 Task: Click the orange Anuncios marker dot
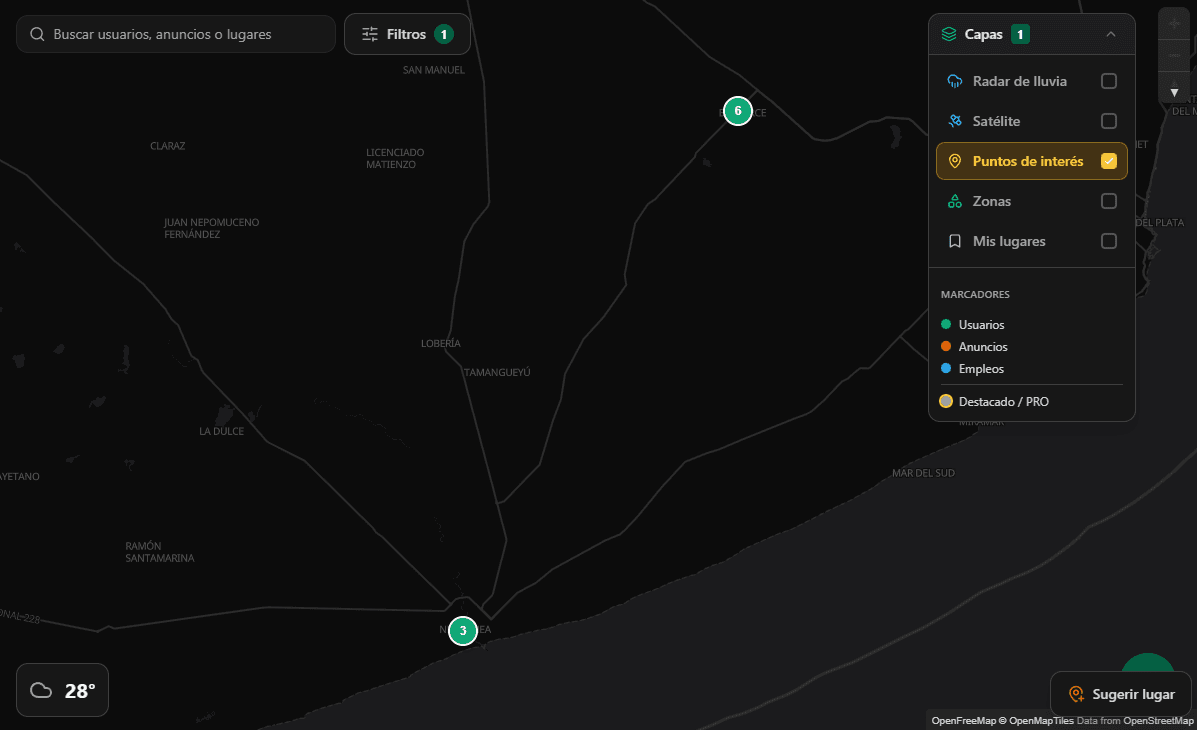click(x=946, y=347)
